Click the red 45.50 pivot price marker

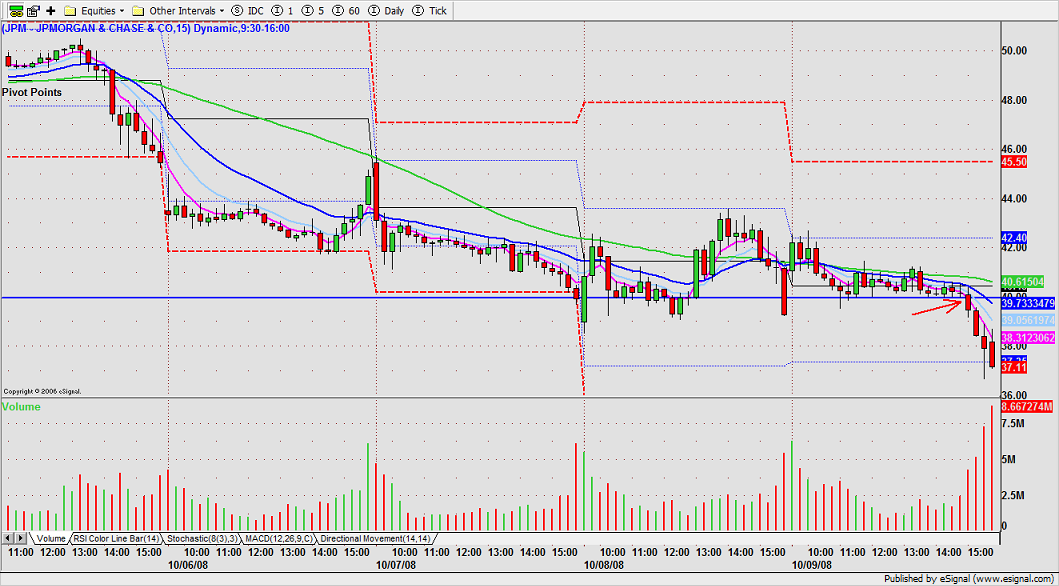pyautogui.click(x=1014, y=163)
